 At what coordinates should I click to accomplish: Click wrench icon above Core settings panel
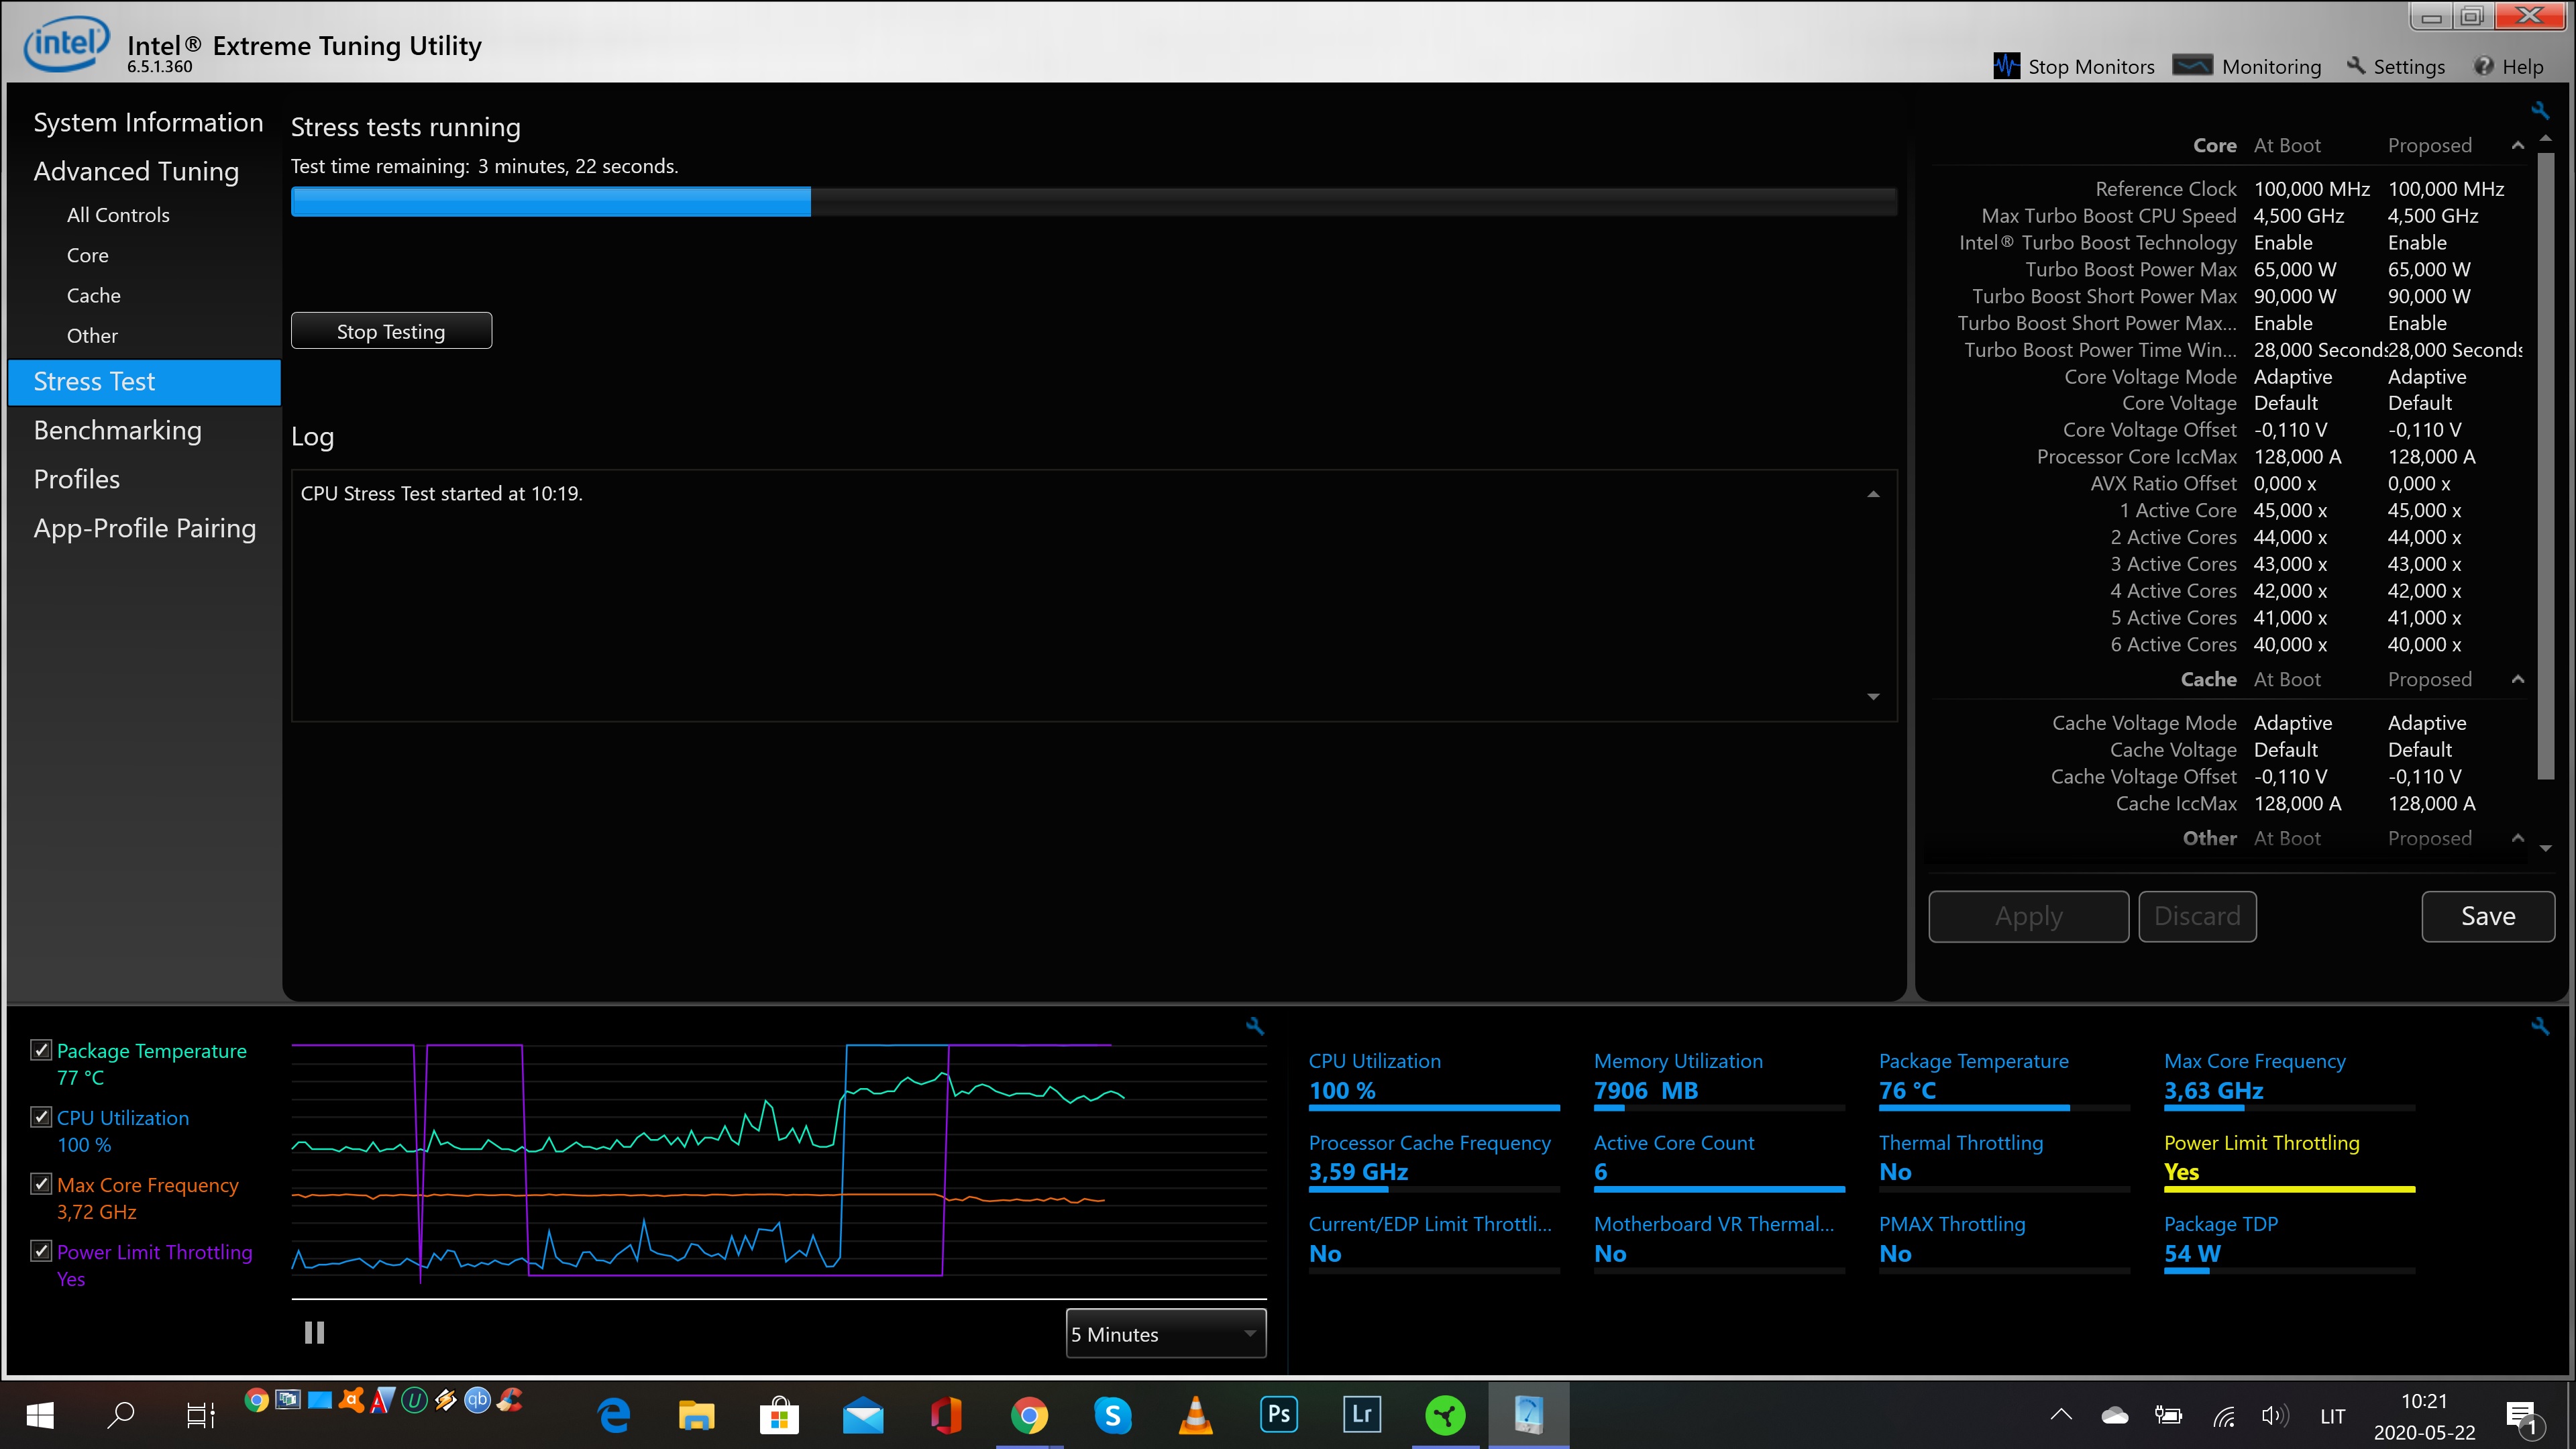pyautogui.click(x=2540, y=110)
